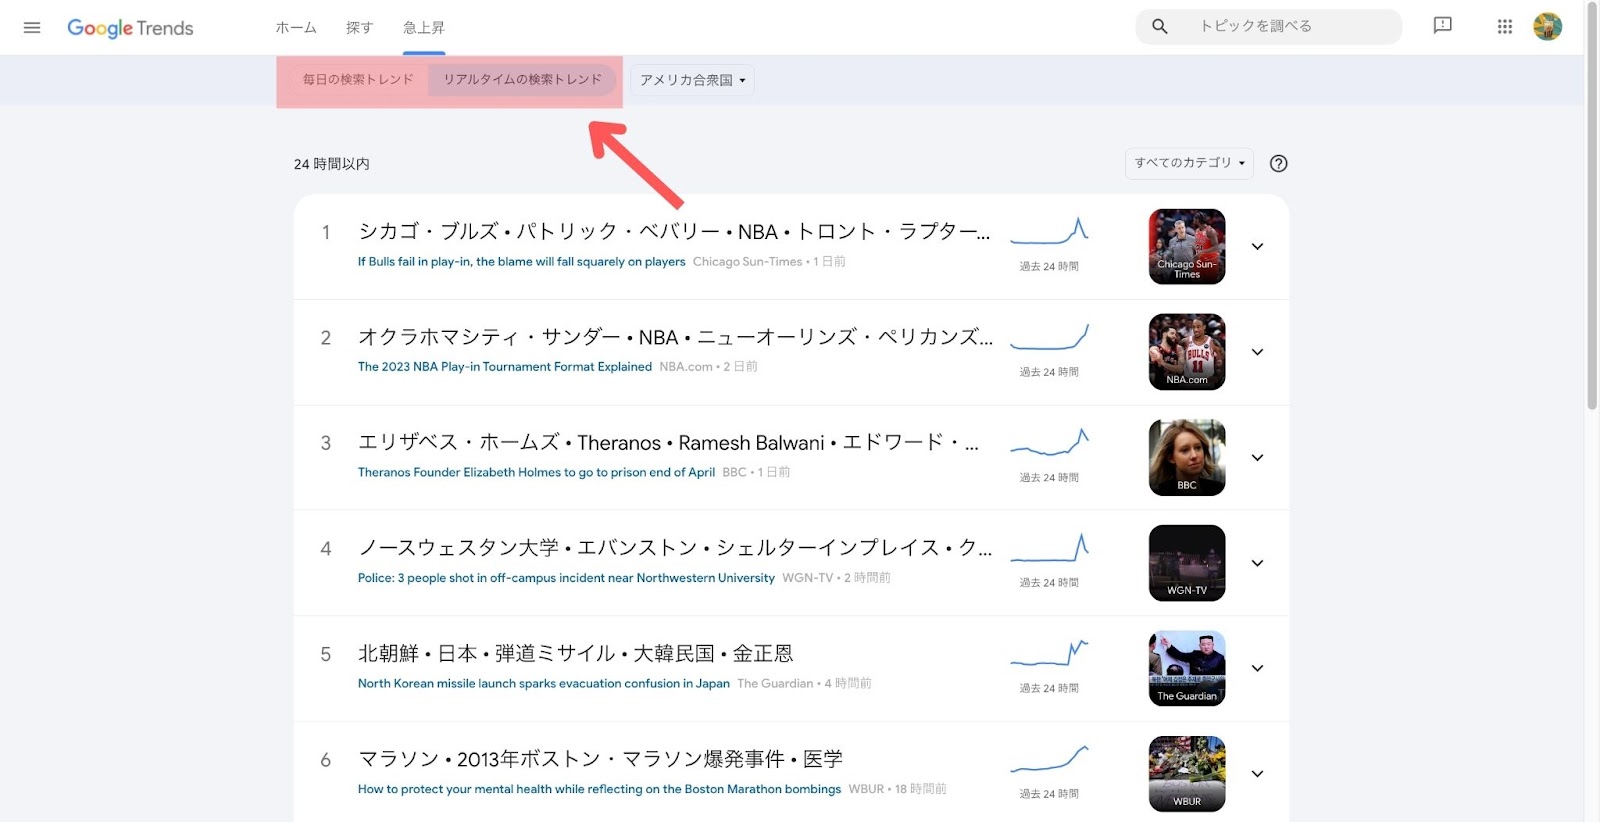1600x822 pixels.
Task: Switch to 毎日の検索トレンド
Action: (x=358, y=79)
